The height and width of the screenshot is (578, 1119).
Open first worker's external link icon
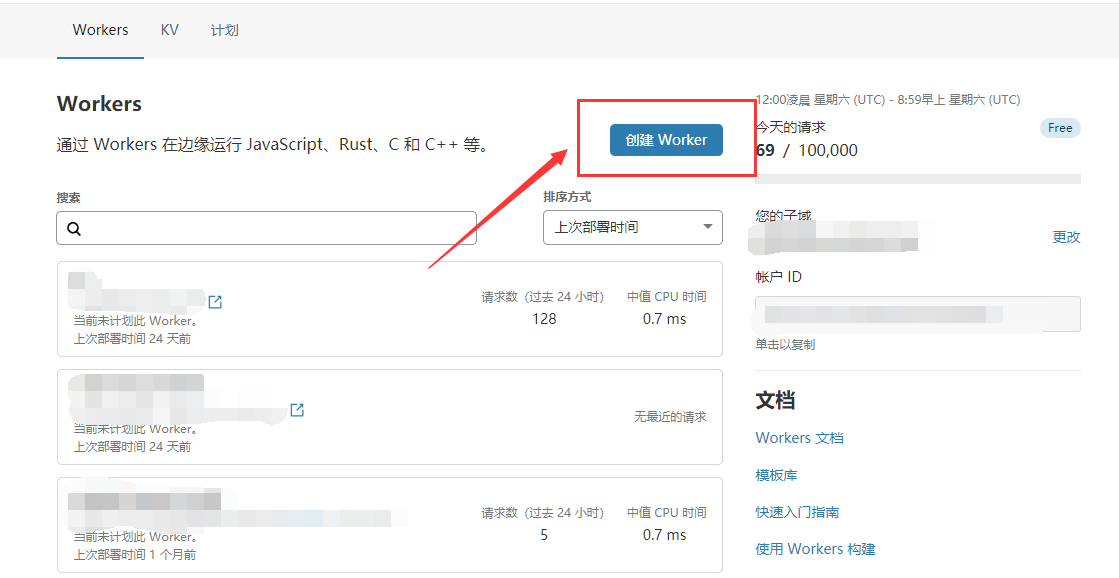tap(215, 302)
